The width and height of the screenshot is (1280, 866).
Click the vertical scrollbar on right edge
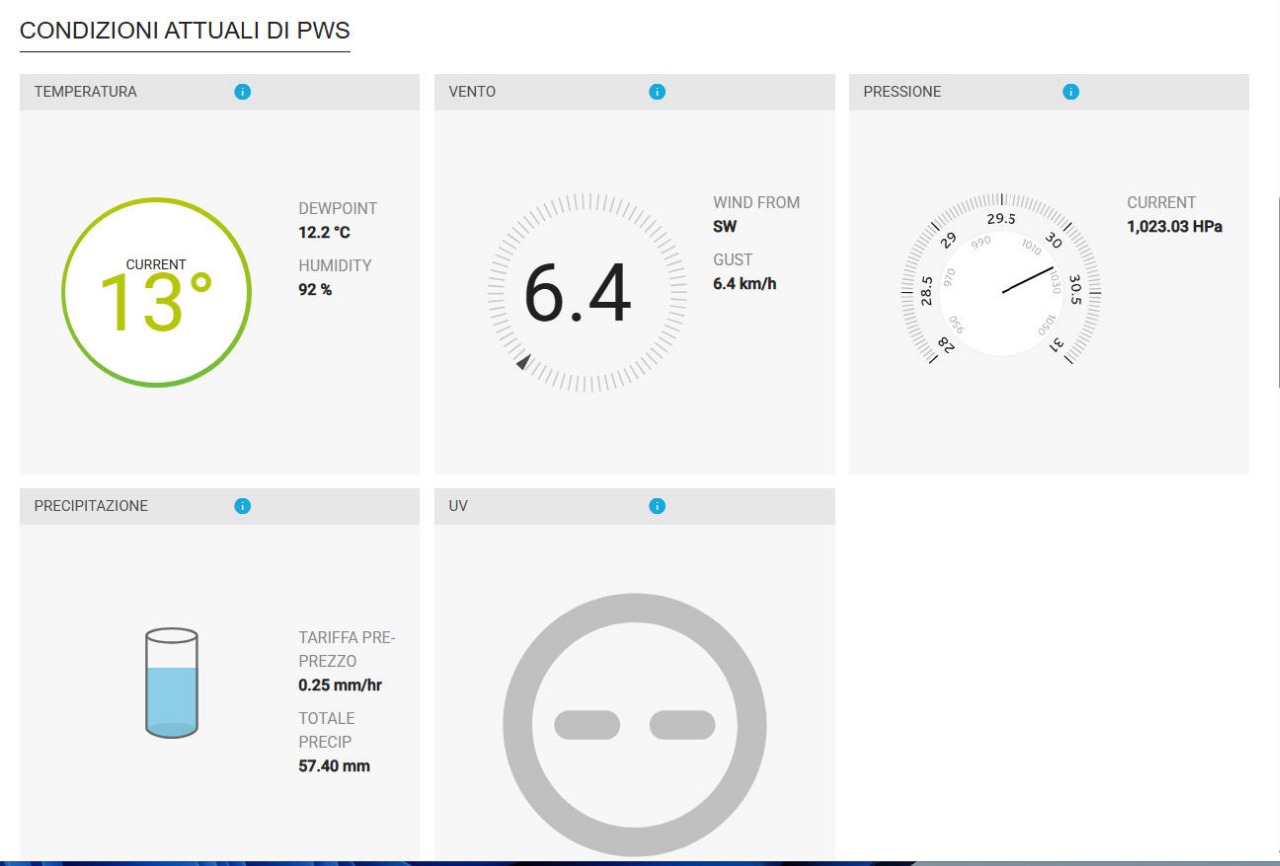[x=1278, y=290]
